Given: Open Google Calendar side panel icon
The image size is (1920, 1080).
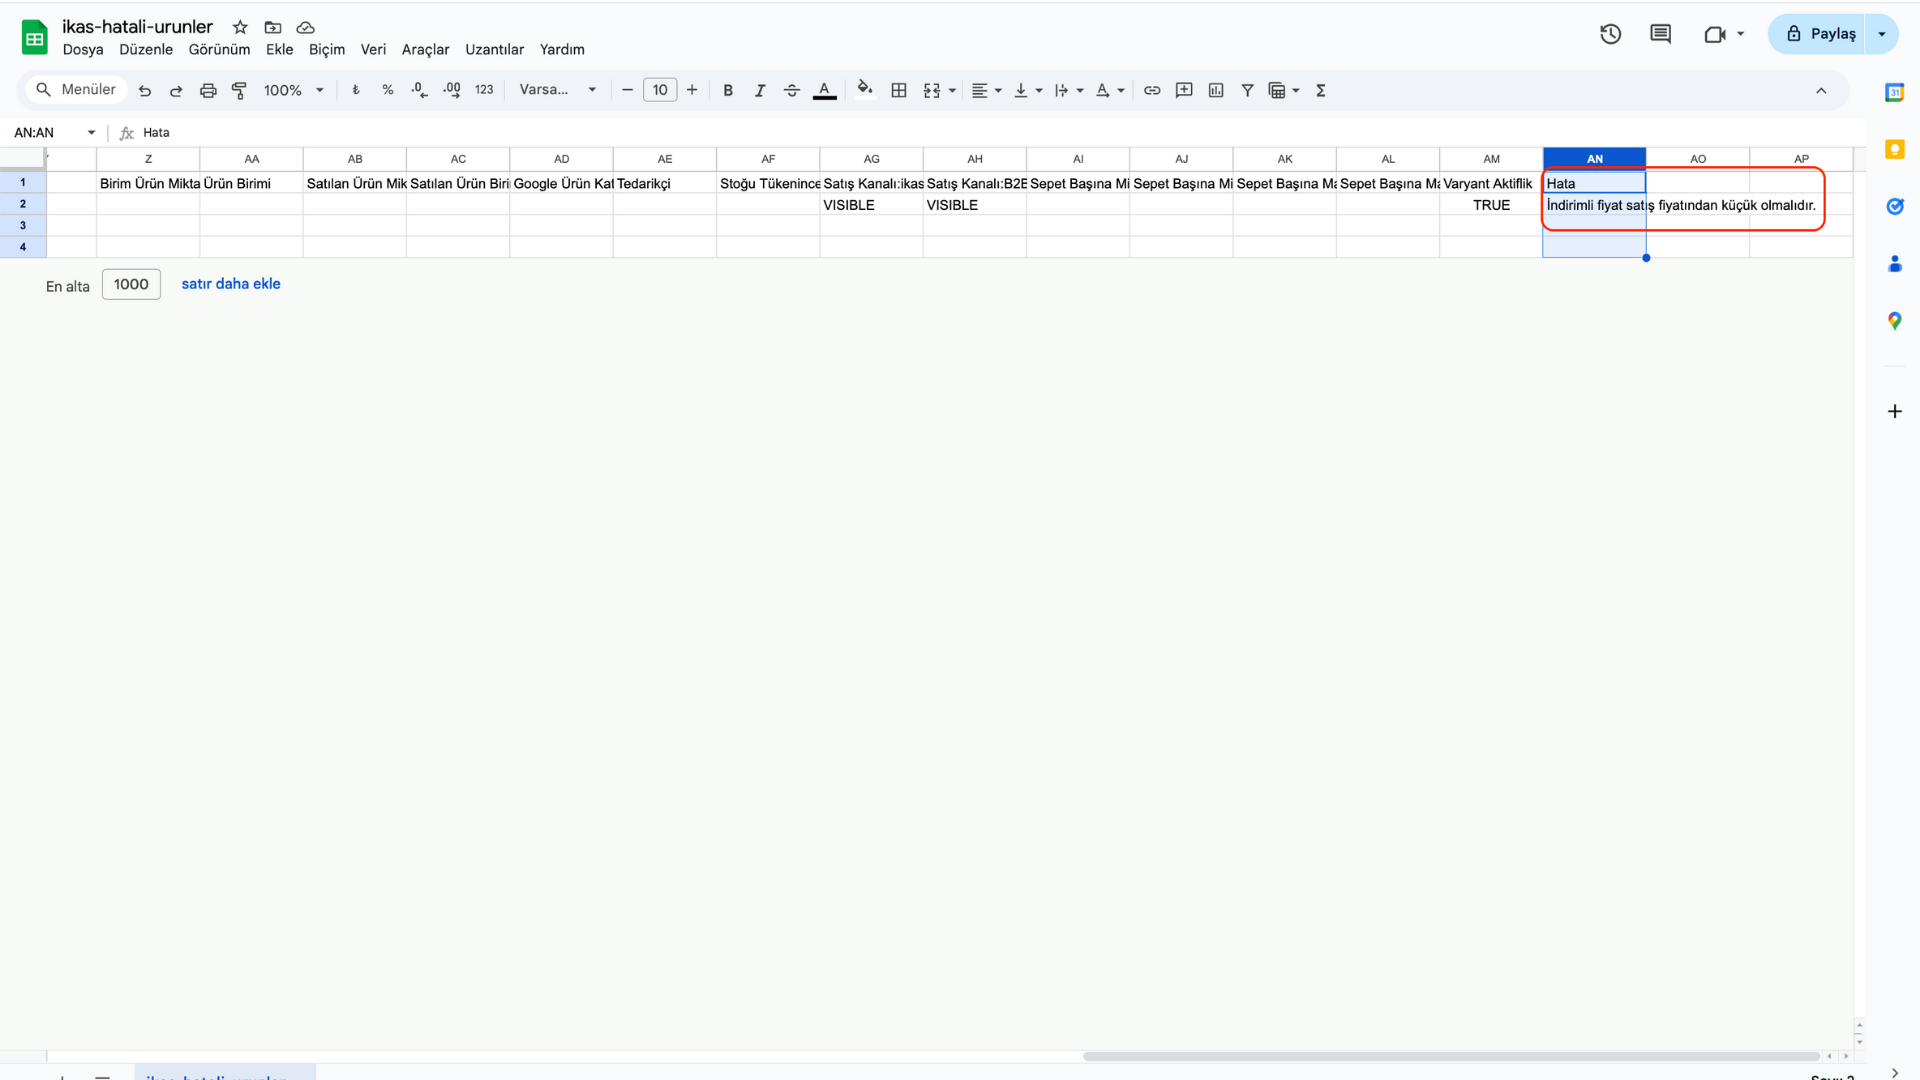Looking at the screenshot, I should (1894, 92).
